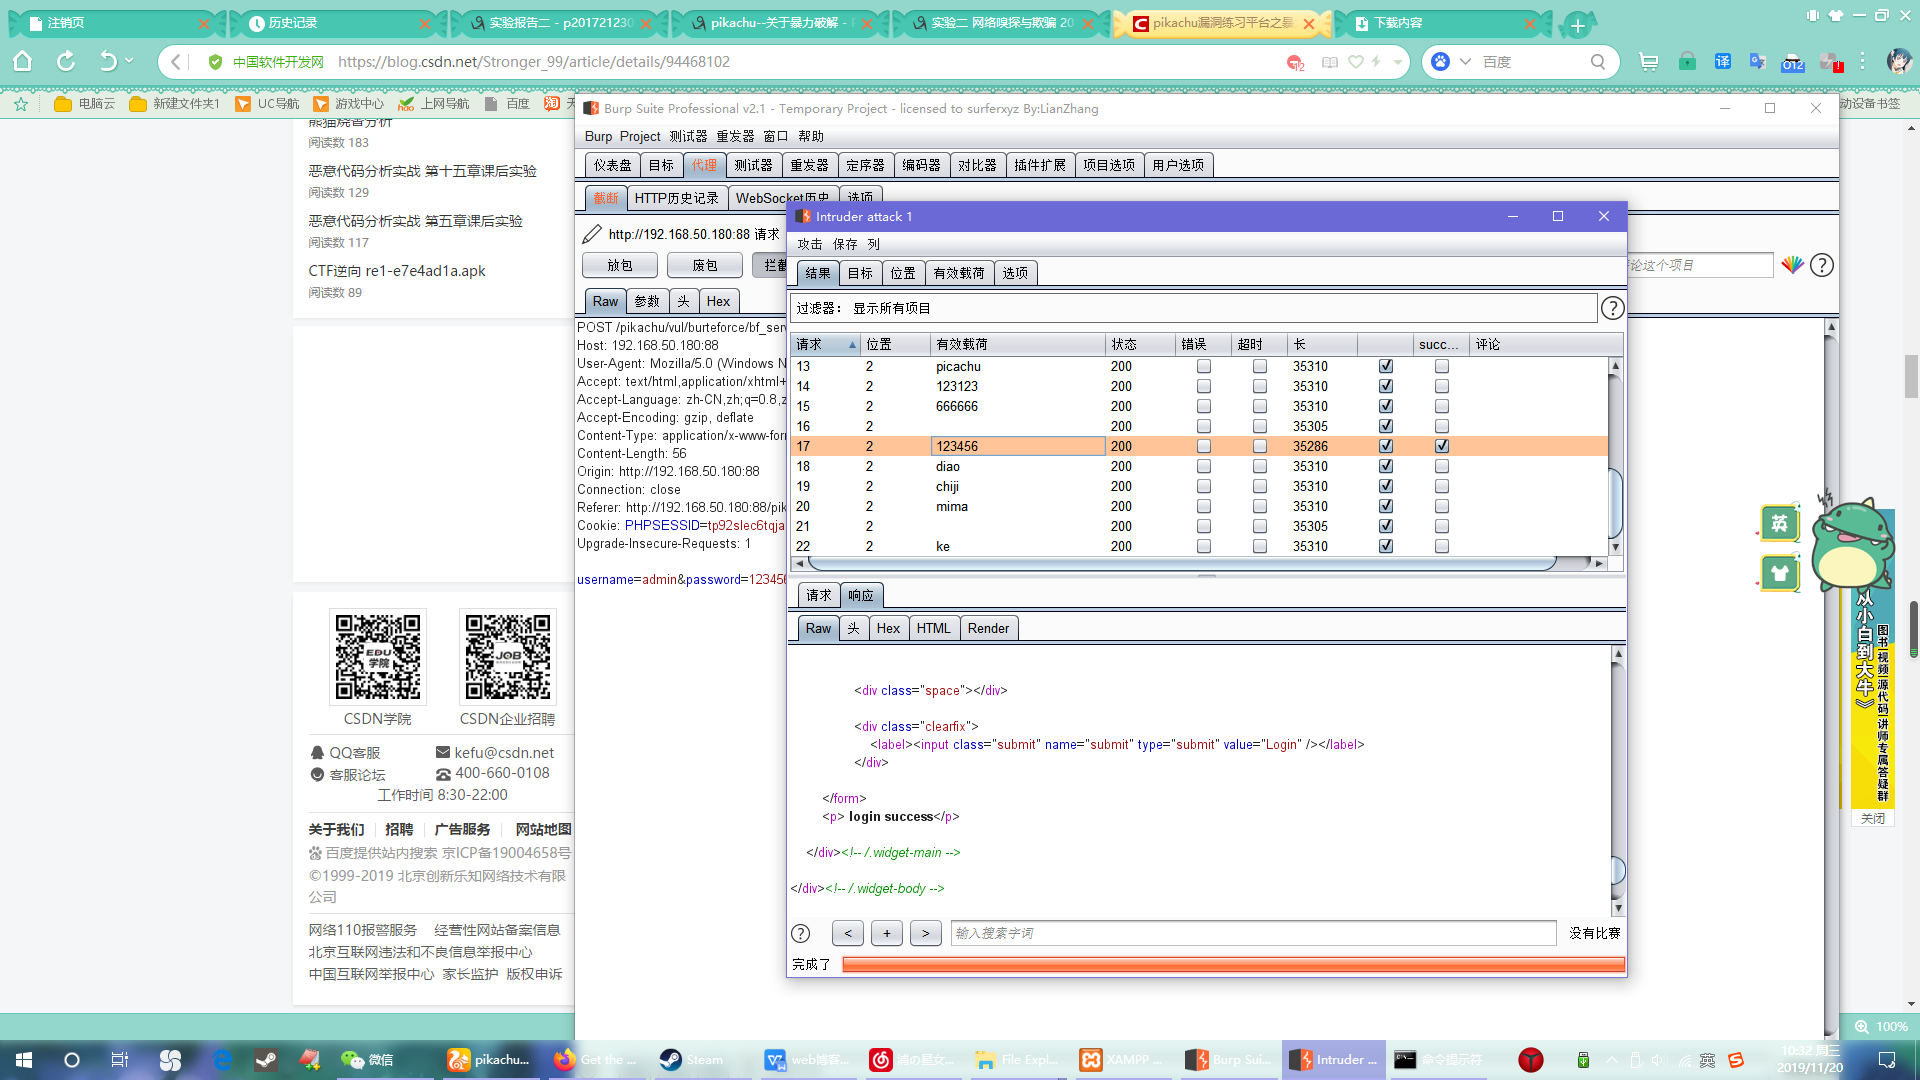Click the 放包 forward button

pos(620,265)
